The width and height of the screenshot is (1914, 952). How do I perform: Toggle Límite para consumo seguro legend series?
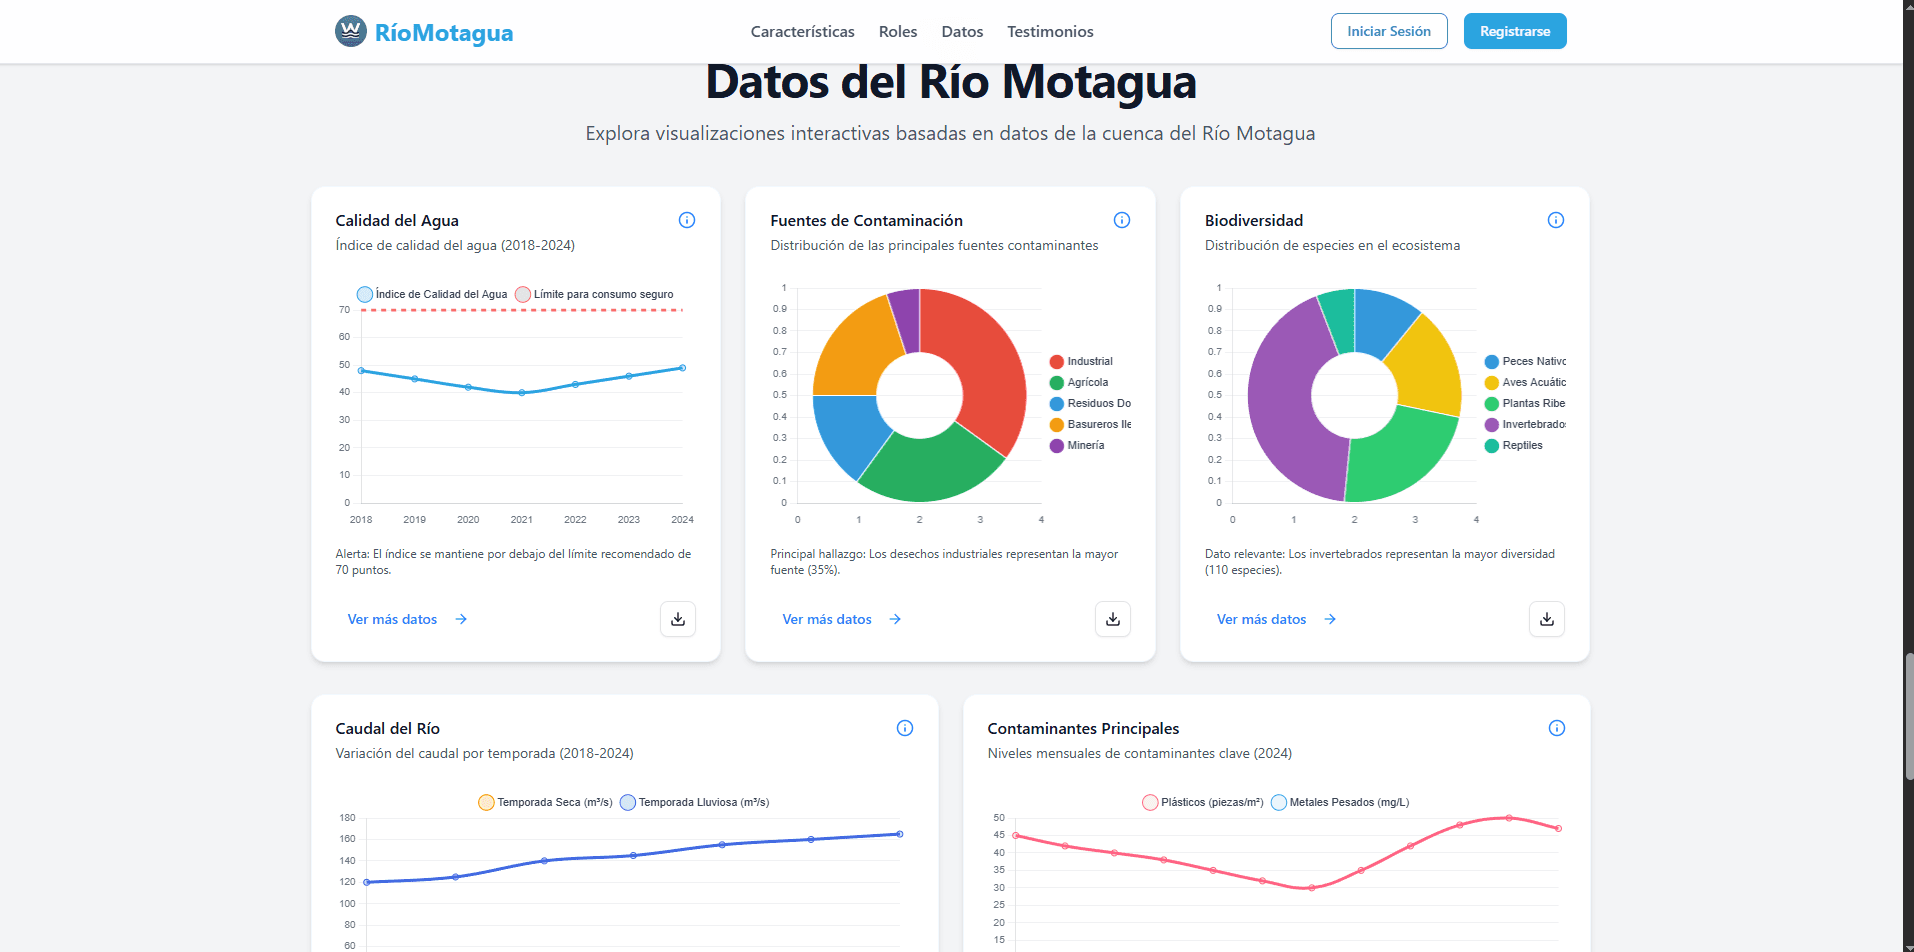[x=594, y=294]
